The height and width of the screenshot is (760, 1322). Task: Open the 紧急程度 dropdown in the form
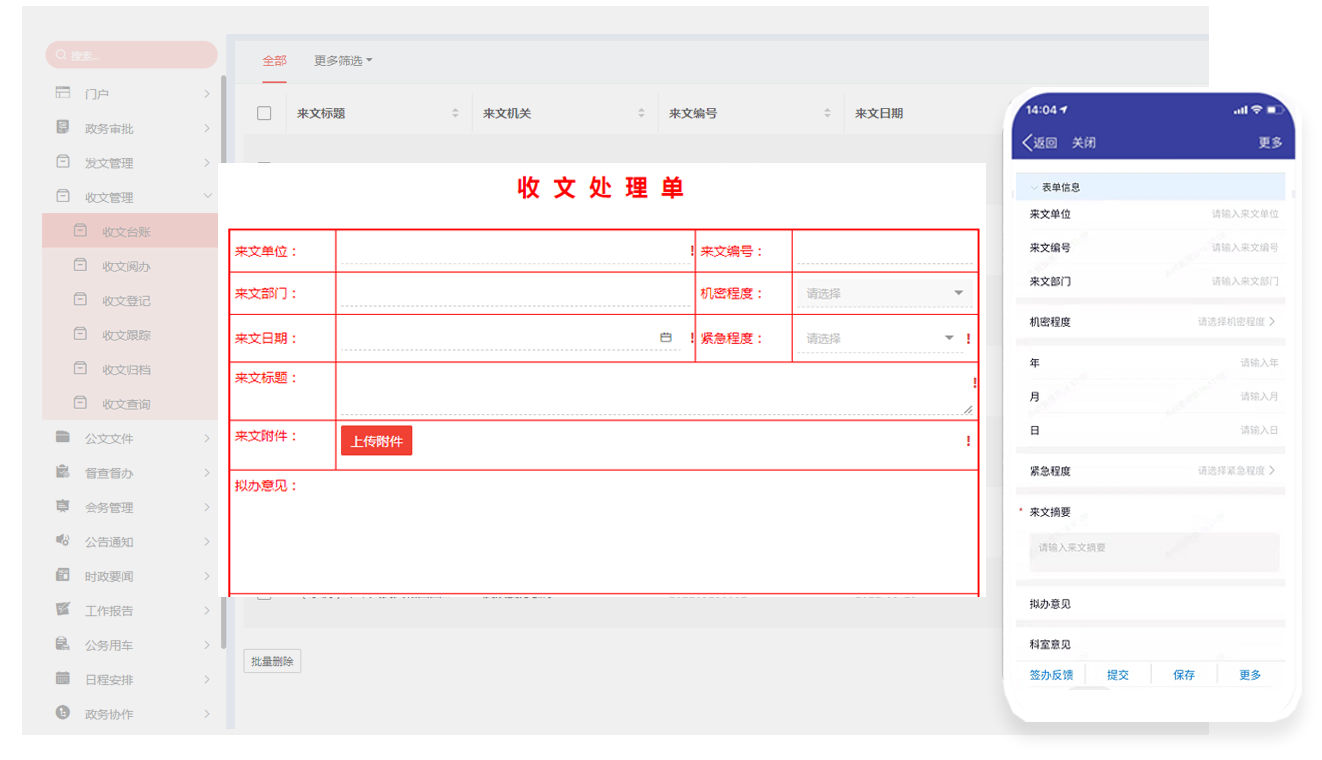(879, 338)
